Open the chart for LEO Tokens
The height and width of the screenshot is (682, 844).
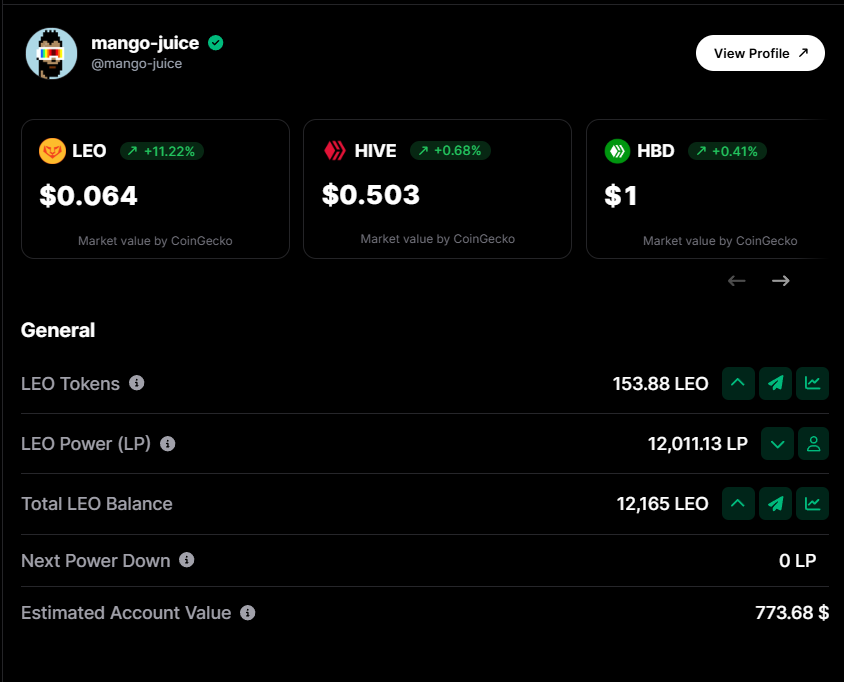(x=812, y=383)
